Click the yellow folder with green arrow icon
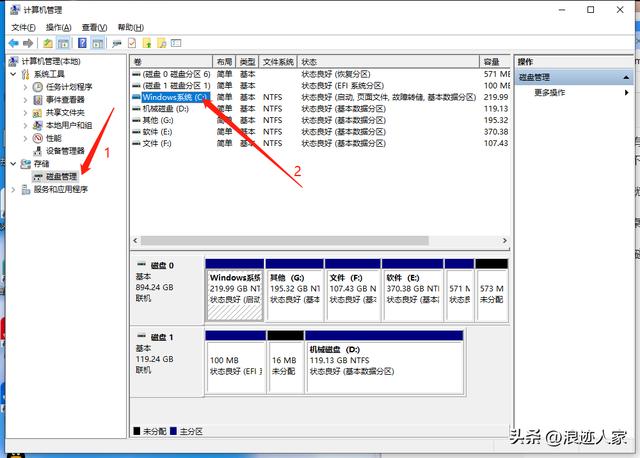The image size is (640, 458). 147,43
